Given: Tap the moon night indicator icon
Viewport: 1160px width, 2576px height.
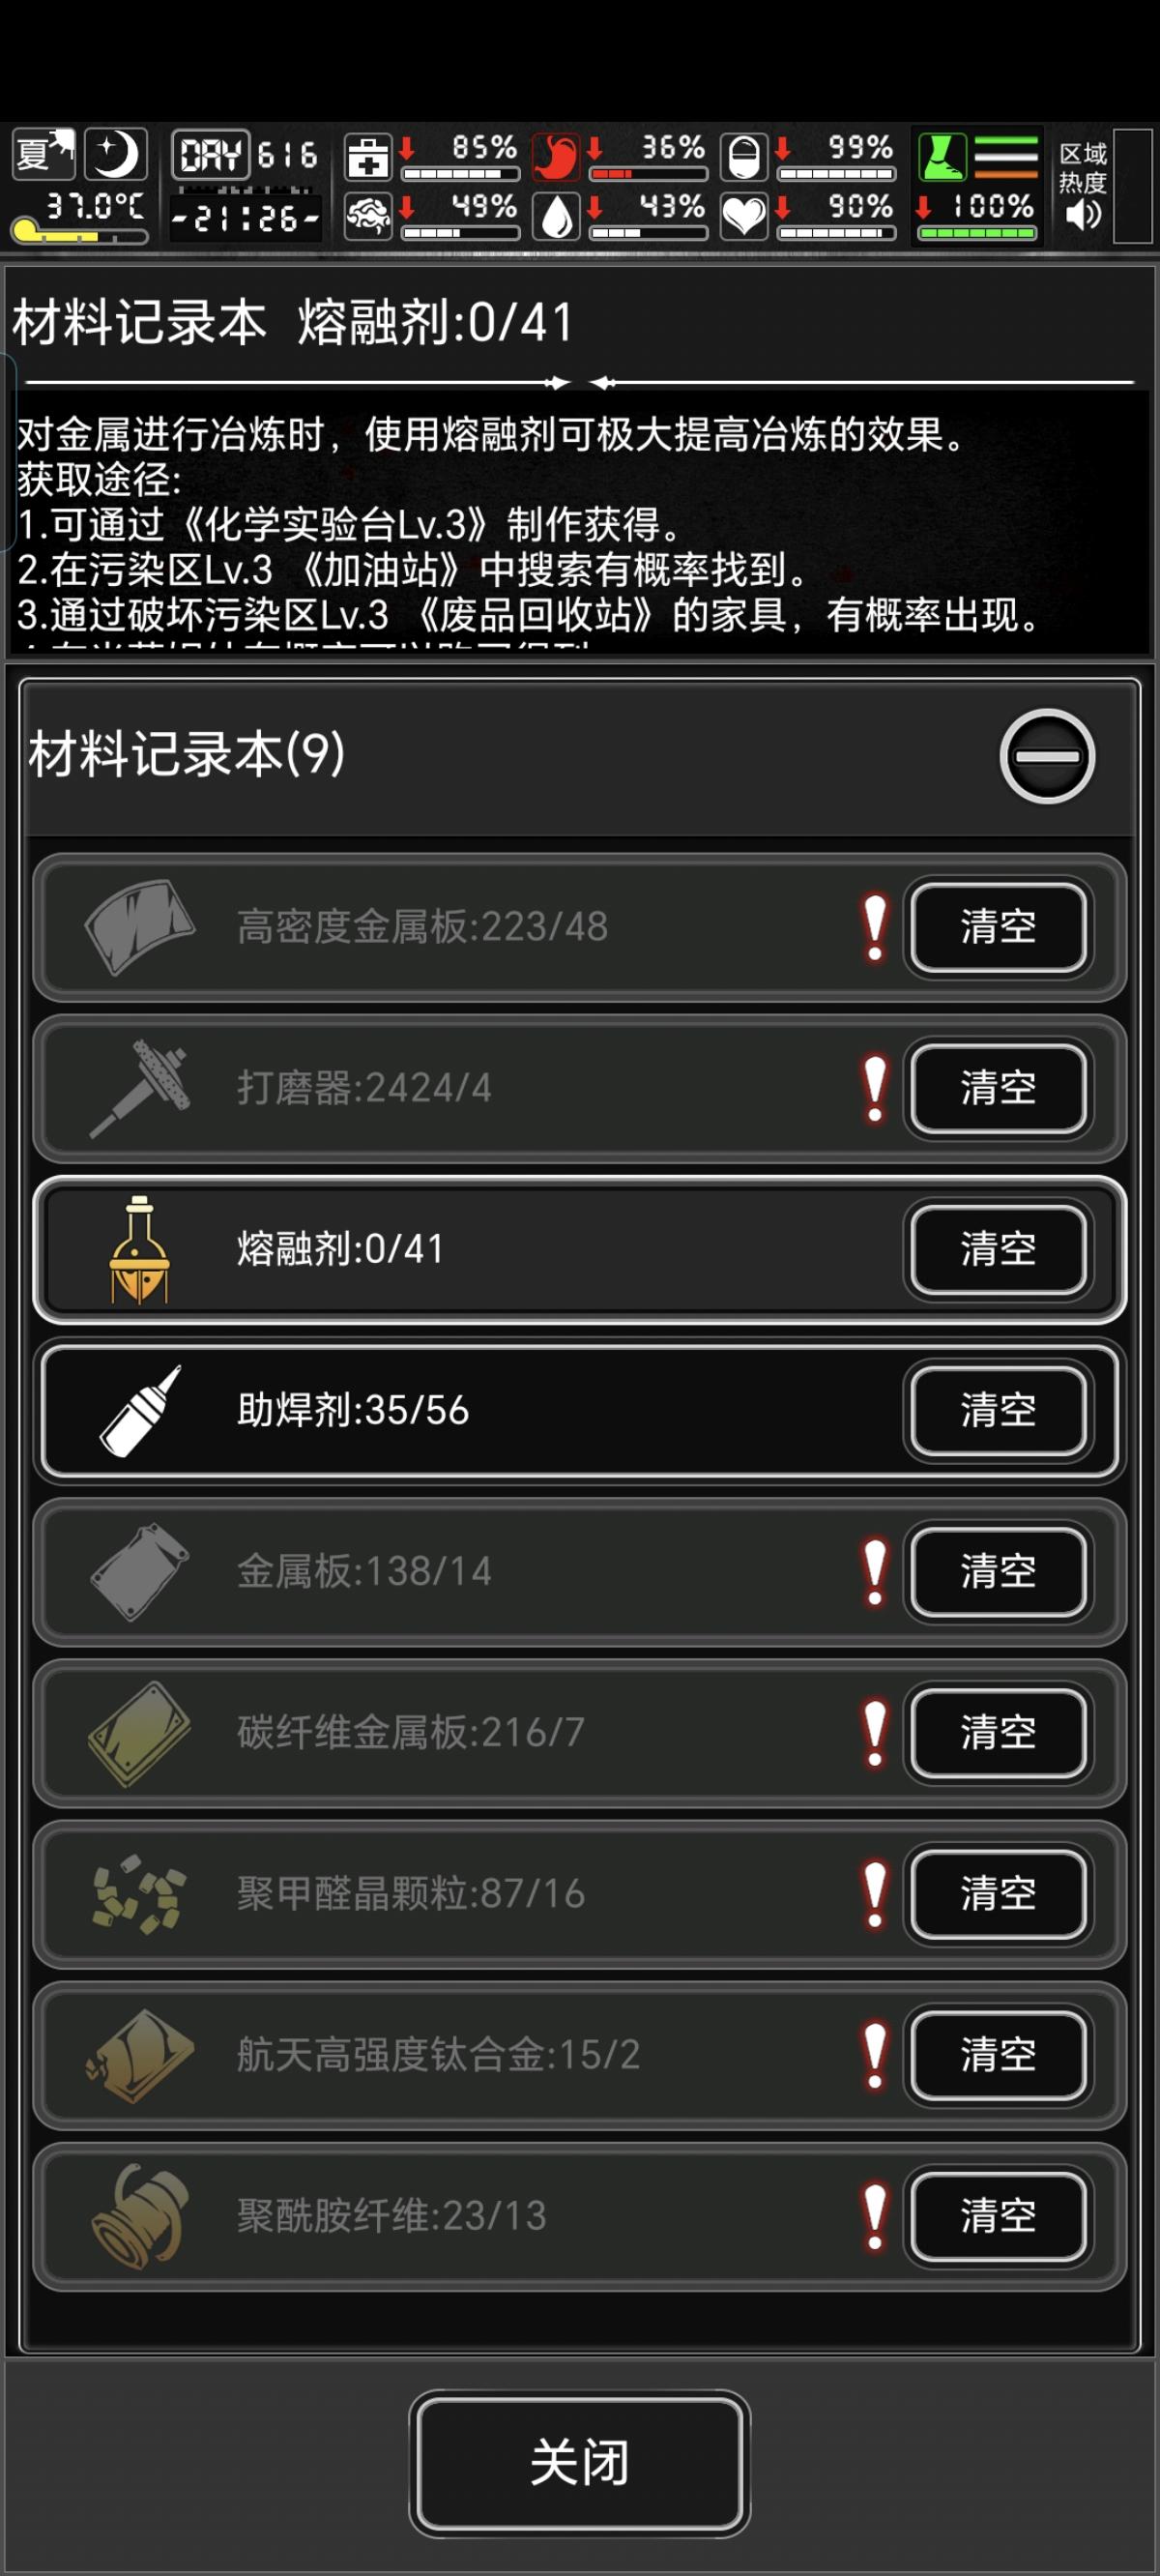Looking at the screenshot, I should [116, 155].
